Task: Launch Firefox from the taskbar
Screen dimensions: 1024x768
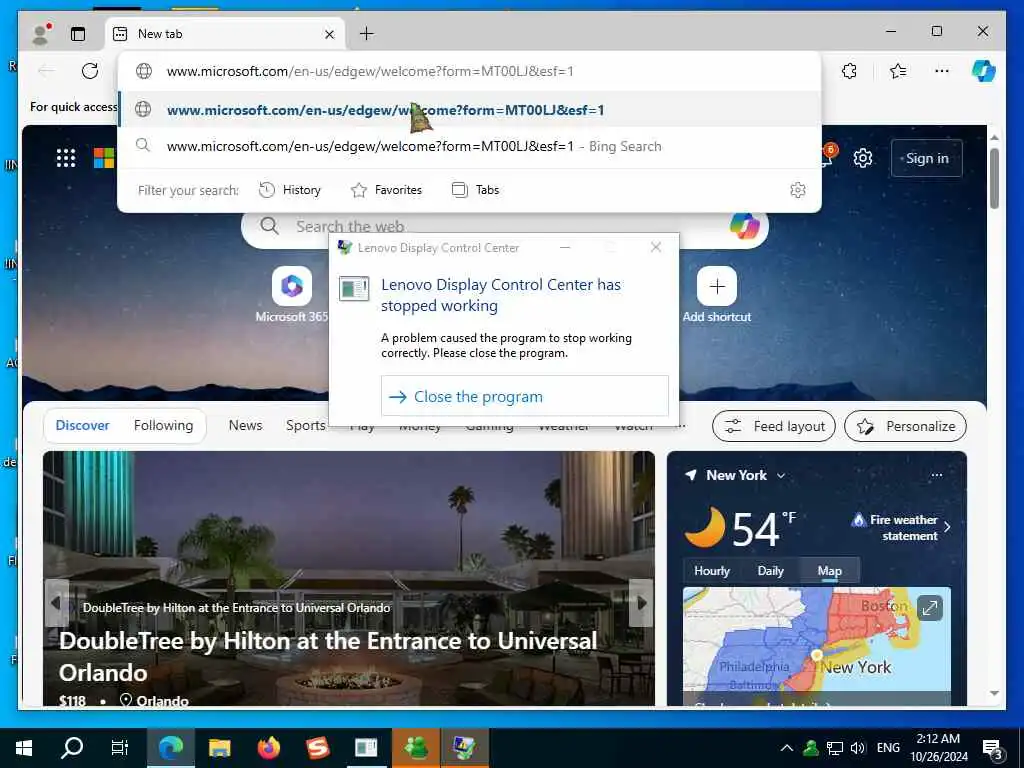Action: click(268, 748)
